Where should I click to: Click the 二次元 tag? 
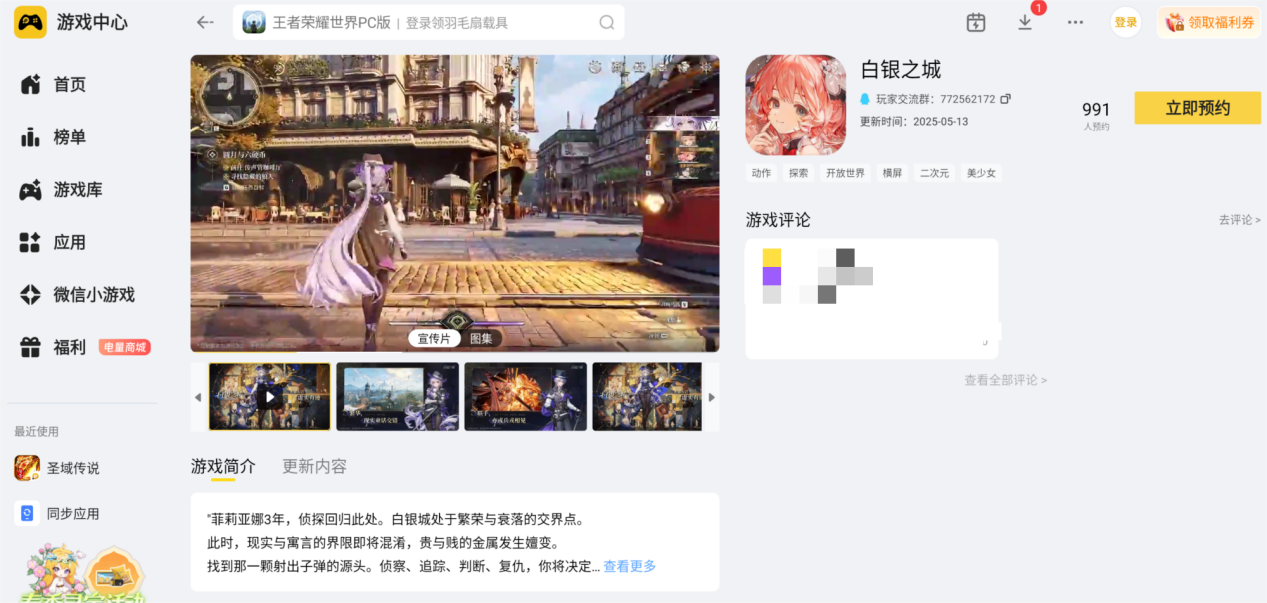tap(935, 173)
